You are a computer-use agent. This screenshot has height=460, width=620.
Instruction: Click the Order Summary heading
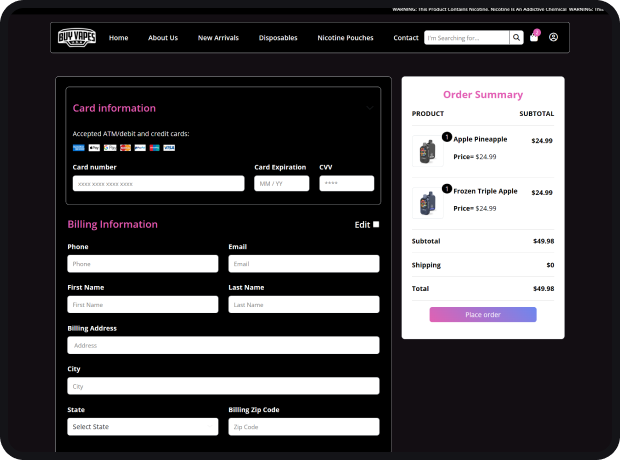click(483, 95)
